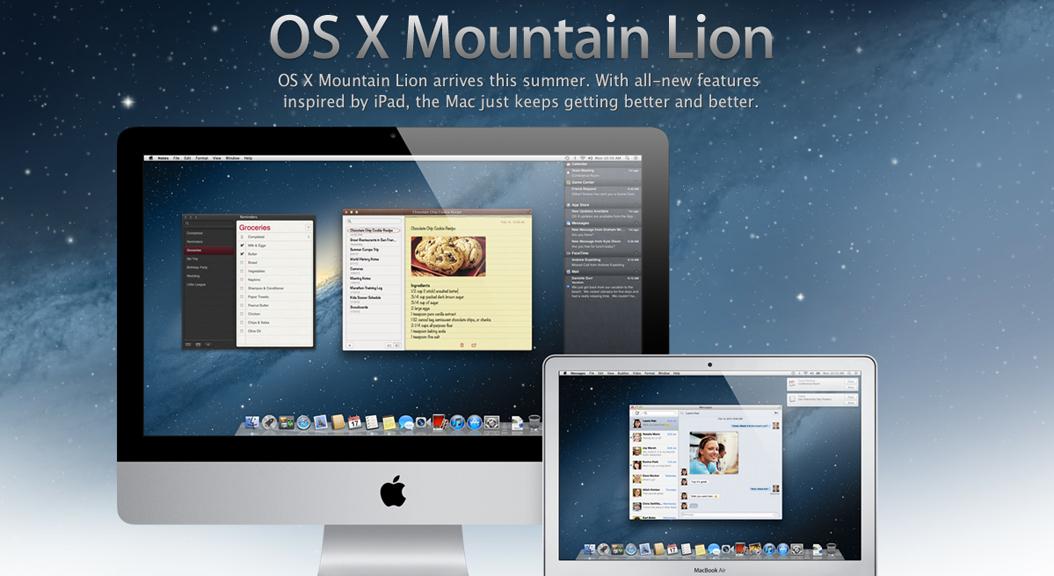
Task: Uncheck the Butter reminder checkbox
Action: 242,255
